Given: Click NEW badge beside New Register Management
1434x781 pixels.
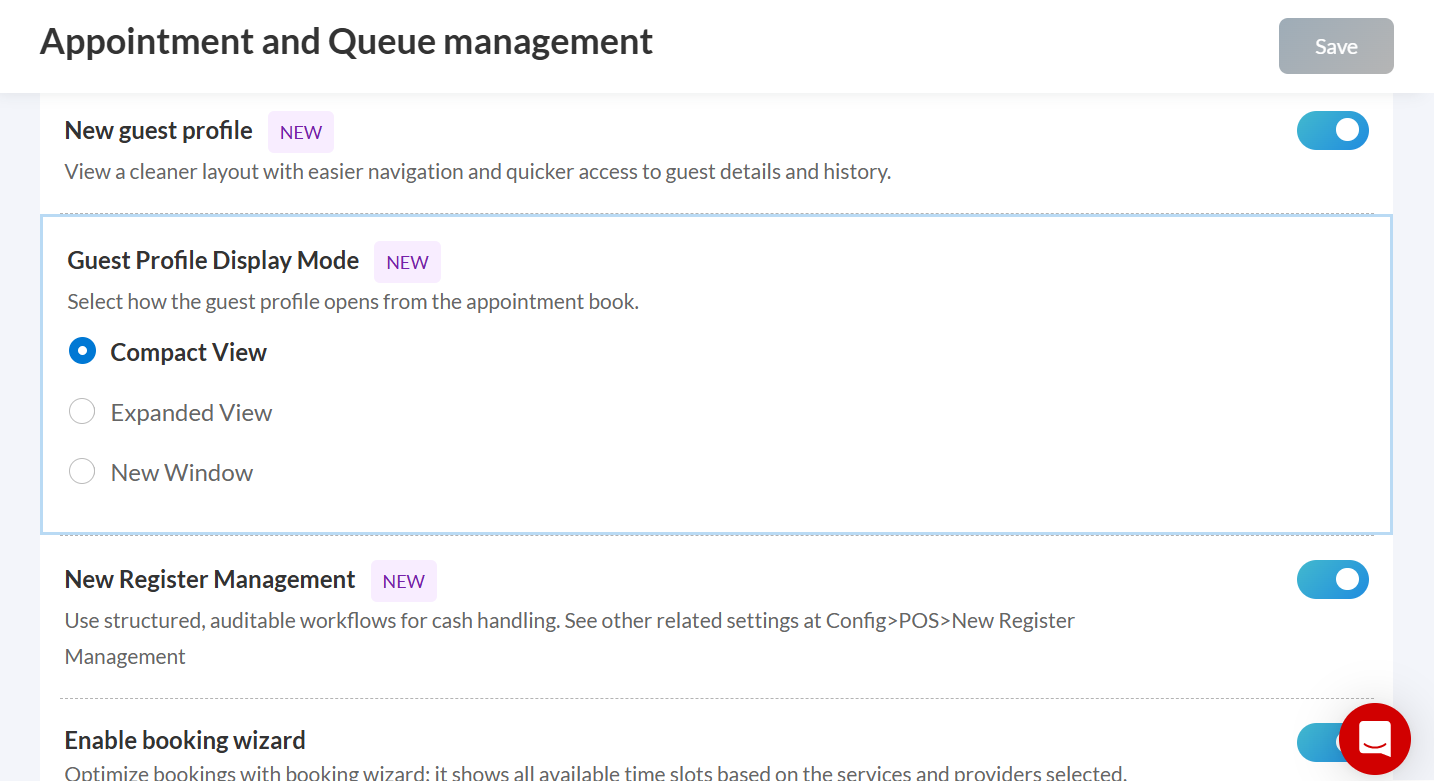Looking at the screenshot, I should tap(403, 581).
